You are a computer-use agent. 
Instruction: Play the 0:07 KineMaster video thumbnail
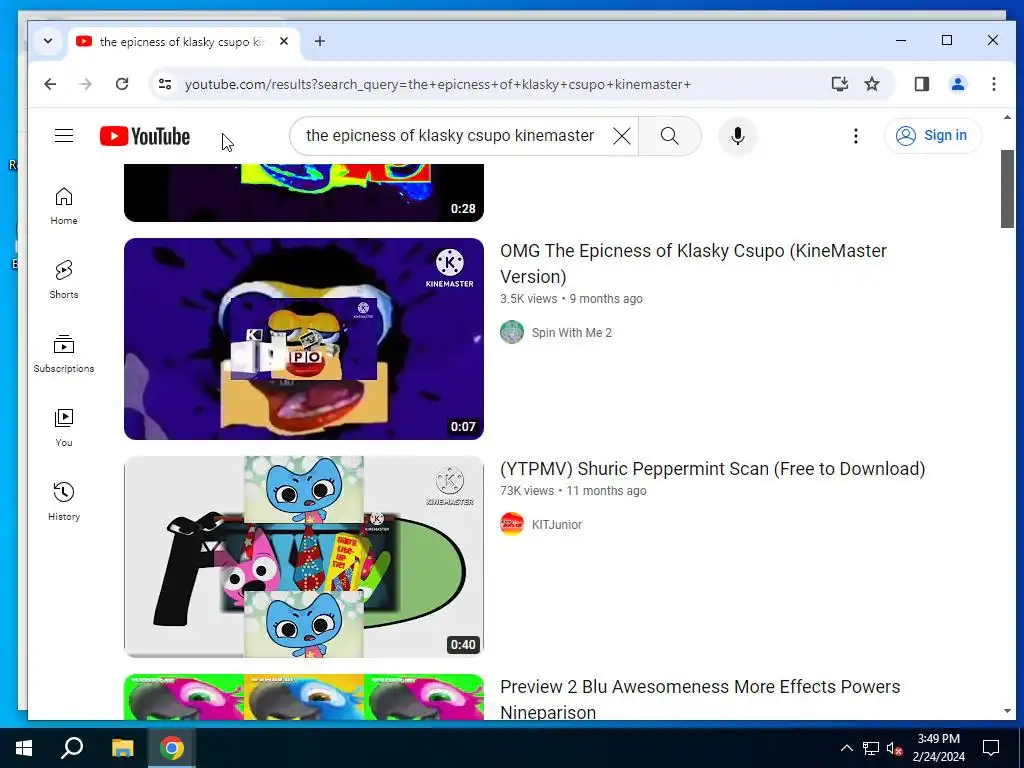tap(304, 338)
